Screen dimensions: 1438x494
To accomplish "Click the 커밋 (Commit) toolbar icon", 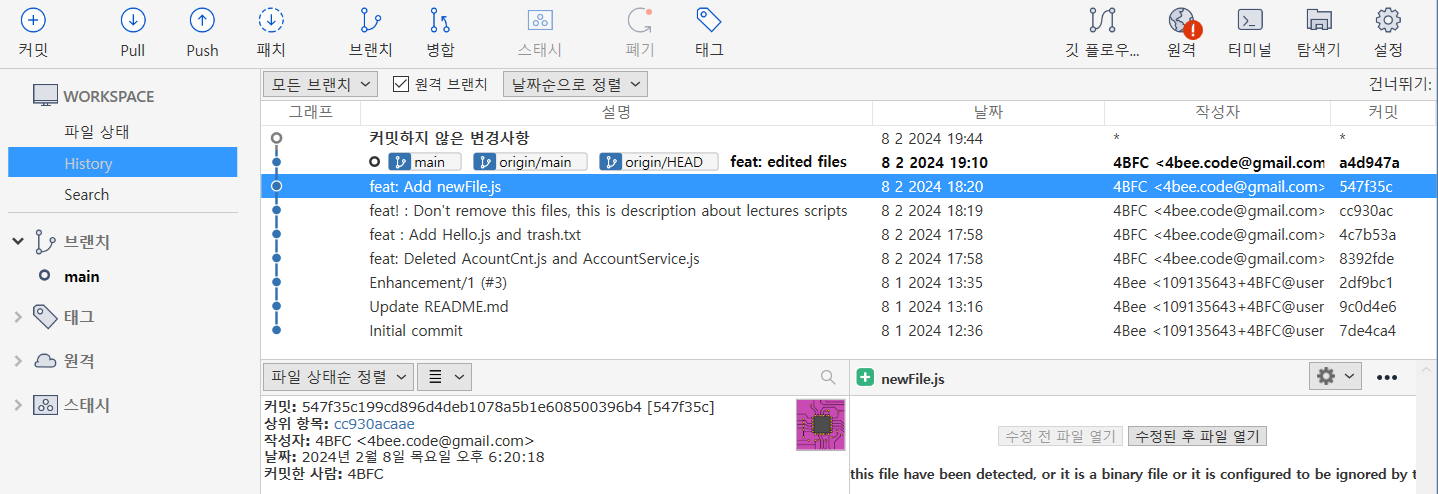I will (33, 20).
